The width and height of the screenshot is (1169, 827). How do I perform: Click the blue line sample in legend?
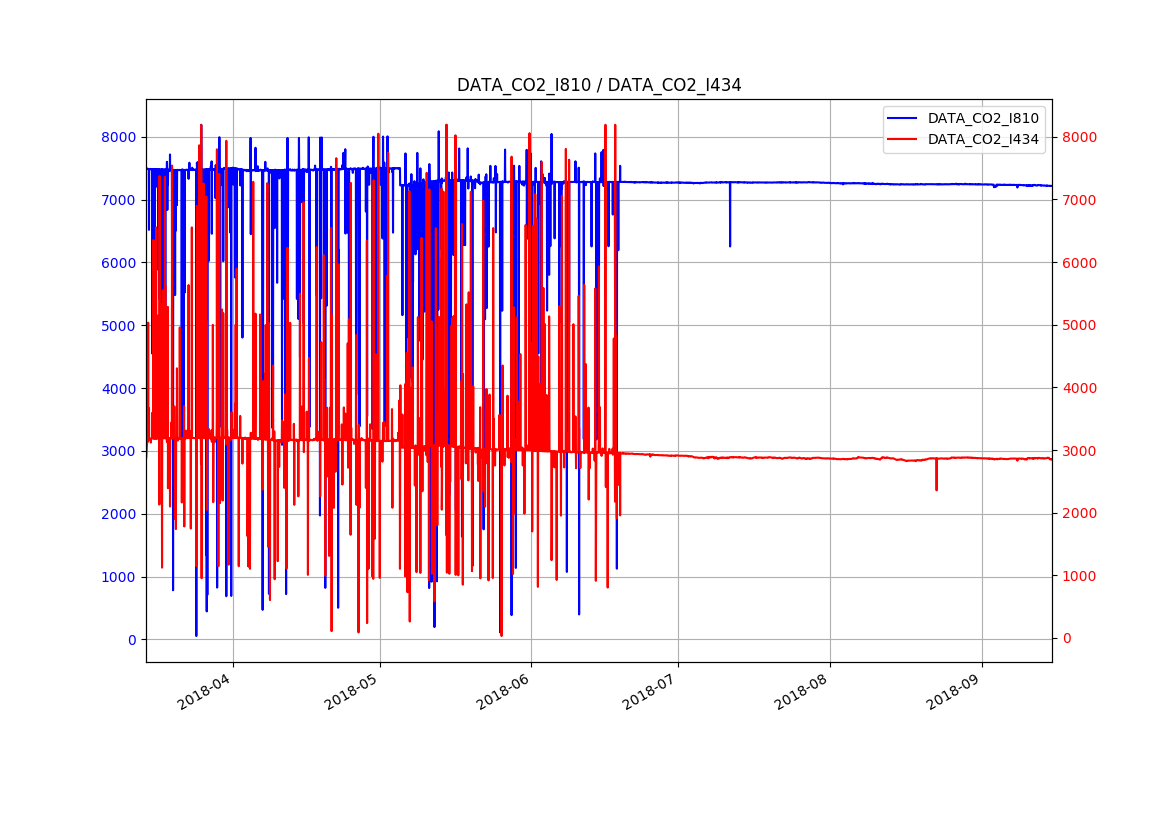(x=903, y=118)
